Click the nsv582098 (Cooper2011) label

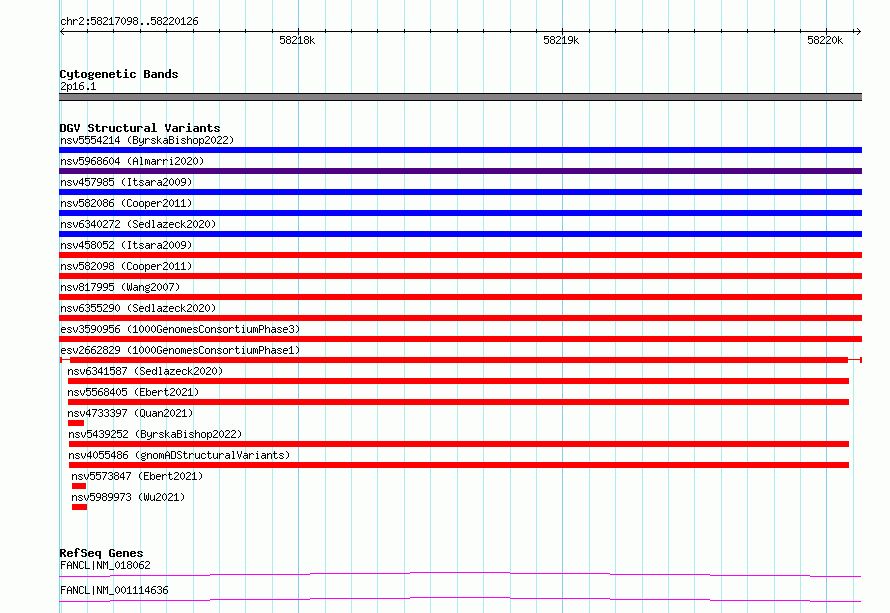[126, 266]
